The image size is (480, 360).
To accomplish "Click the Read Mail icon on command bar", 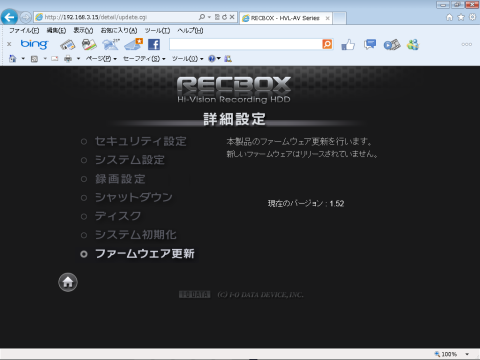I will (x=55, y=59).
